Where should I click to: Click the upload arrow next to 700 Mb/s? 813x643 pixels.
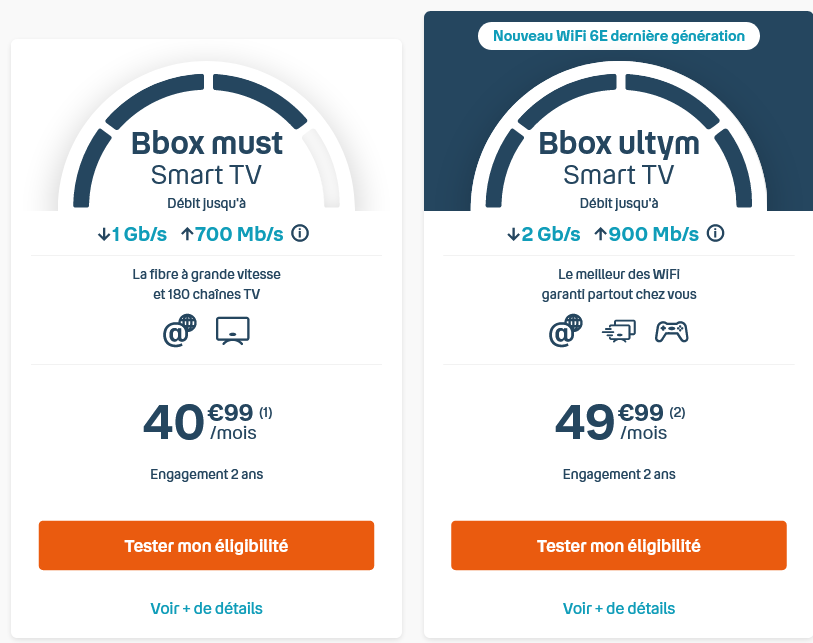187,234
